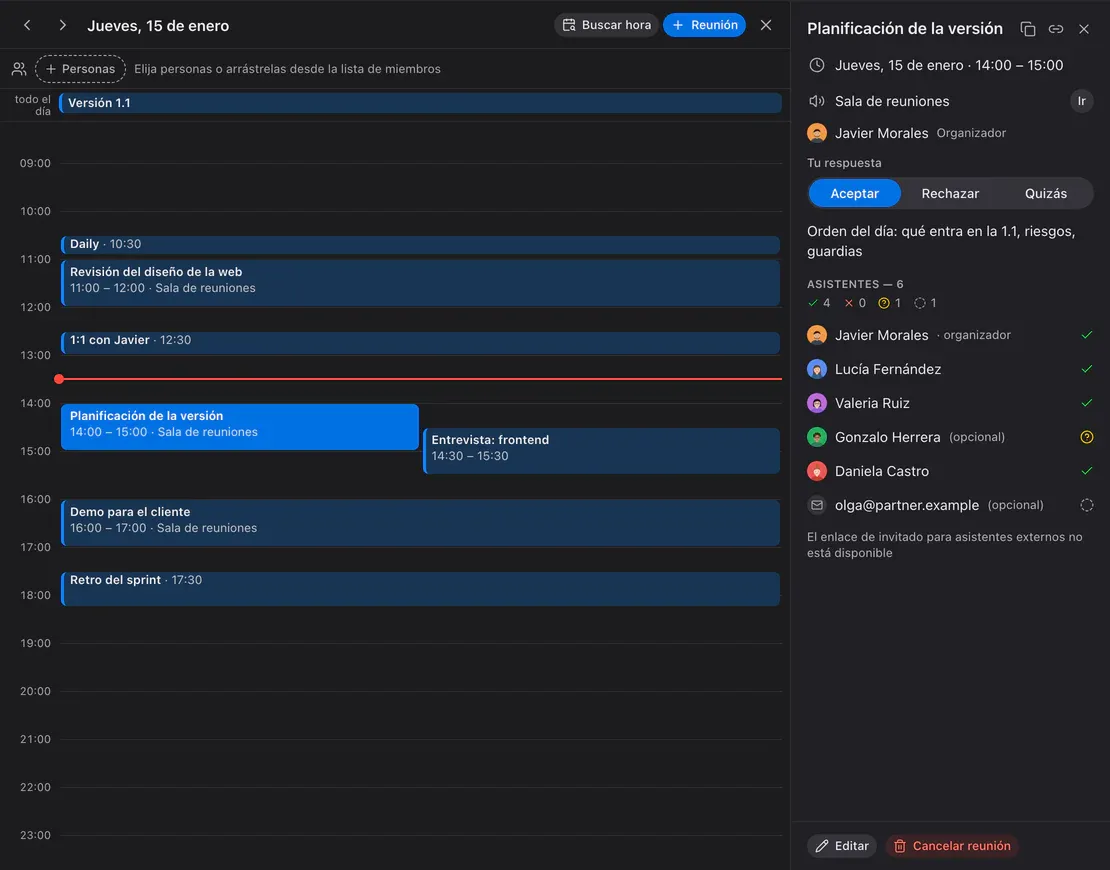Edit the meeting with Editar
The image size is (1110, 870).
pos(842,846)
